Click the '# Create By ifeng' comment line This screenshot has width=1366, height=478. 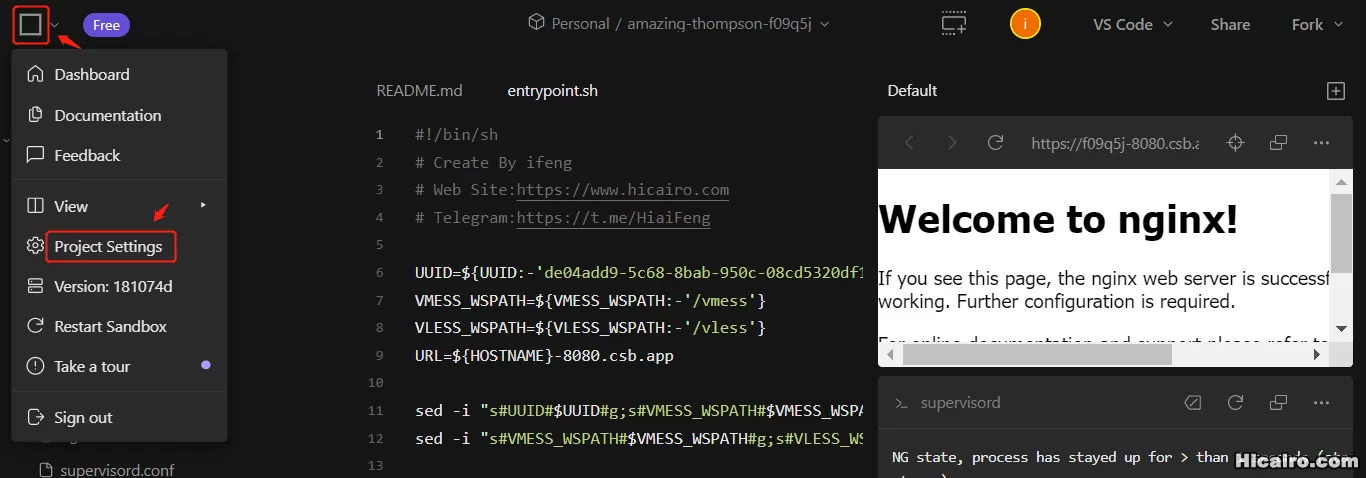493,162
